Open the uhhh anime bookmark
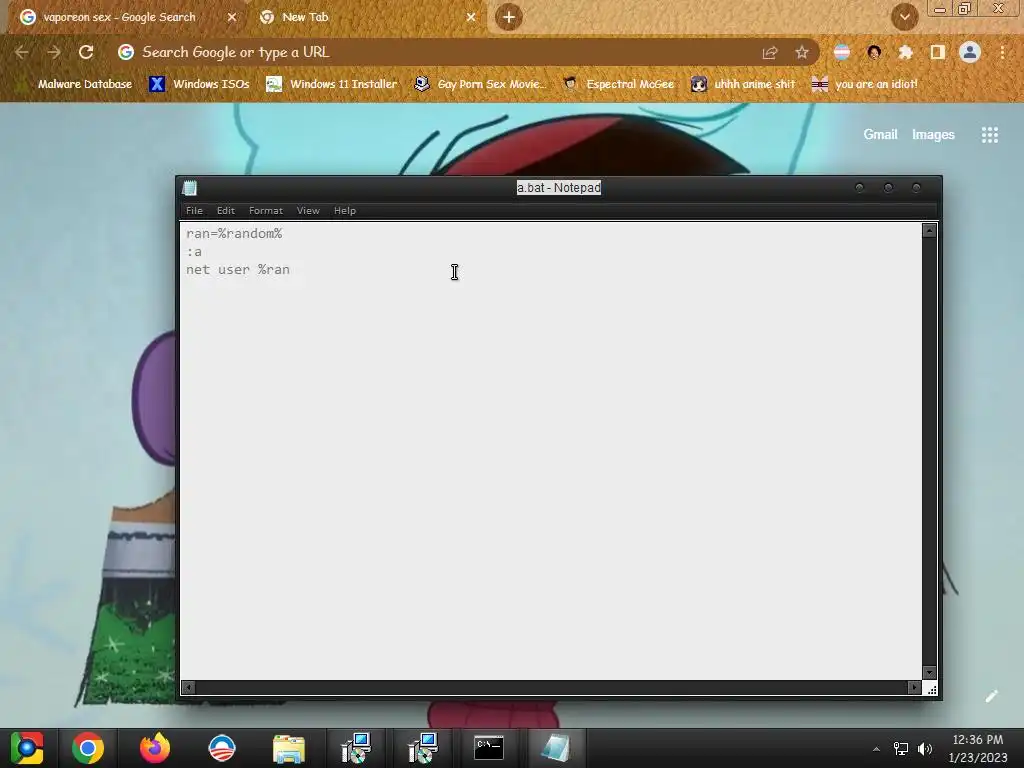 (x=744, y=84)
